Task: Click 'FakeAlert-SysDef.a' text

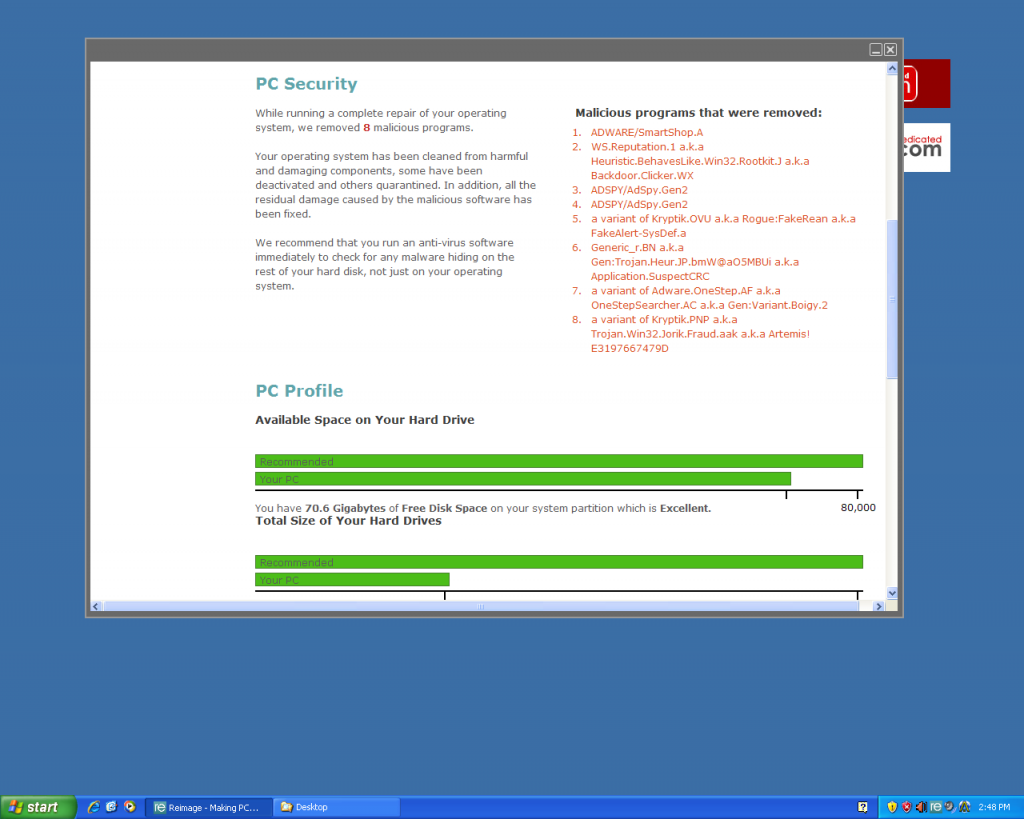Action: [639, 233]
